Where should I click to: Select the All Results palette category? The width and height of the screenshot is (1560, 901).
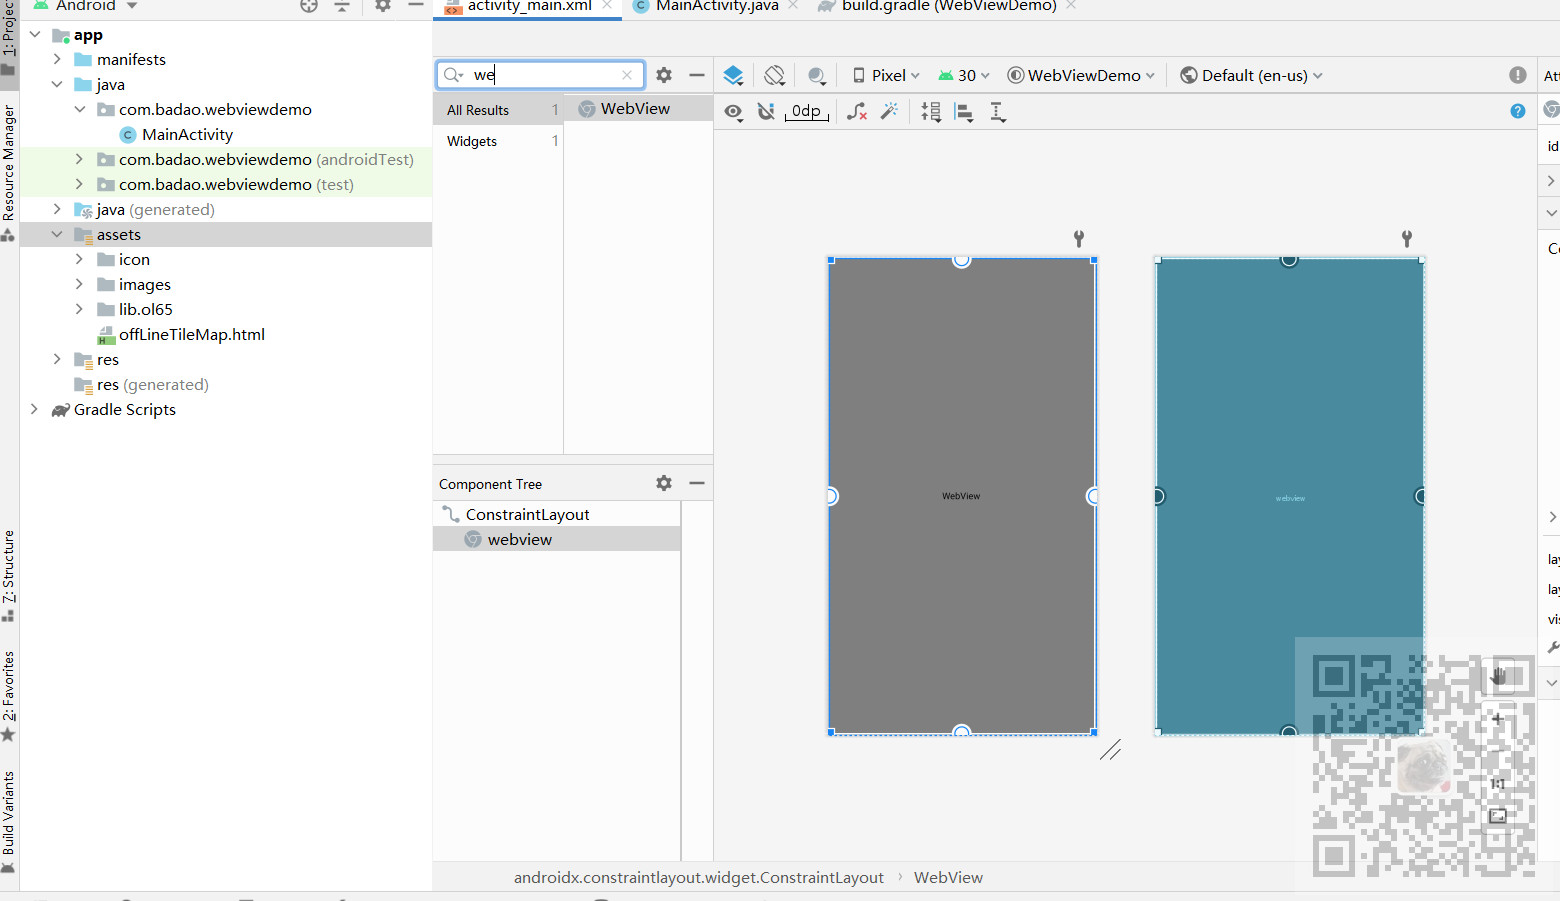(x=498, y=110)
